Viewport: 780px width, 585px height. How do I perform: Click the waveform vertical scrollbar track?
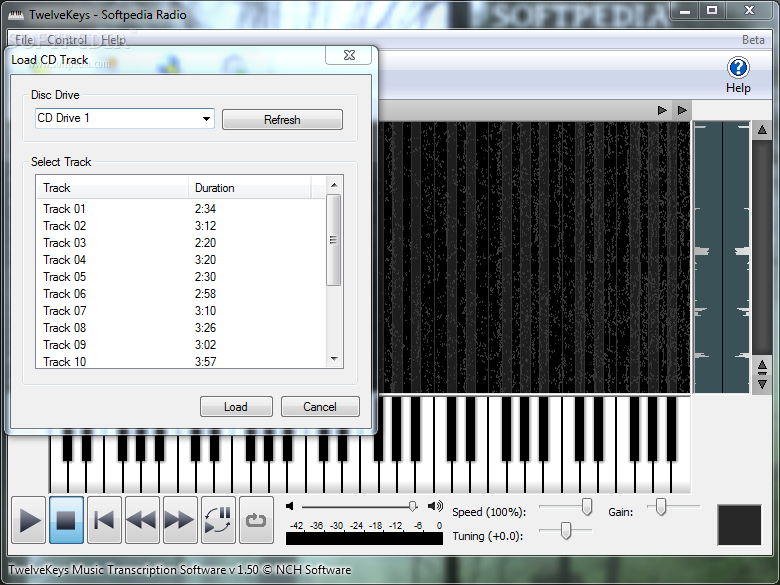pyautogui.click(x=762, y=249)
